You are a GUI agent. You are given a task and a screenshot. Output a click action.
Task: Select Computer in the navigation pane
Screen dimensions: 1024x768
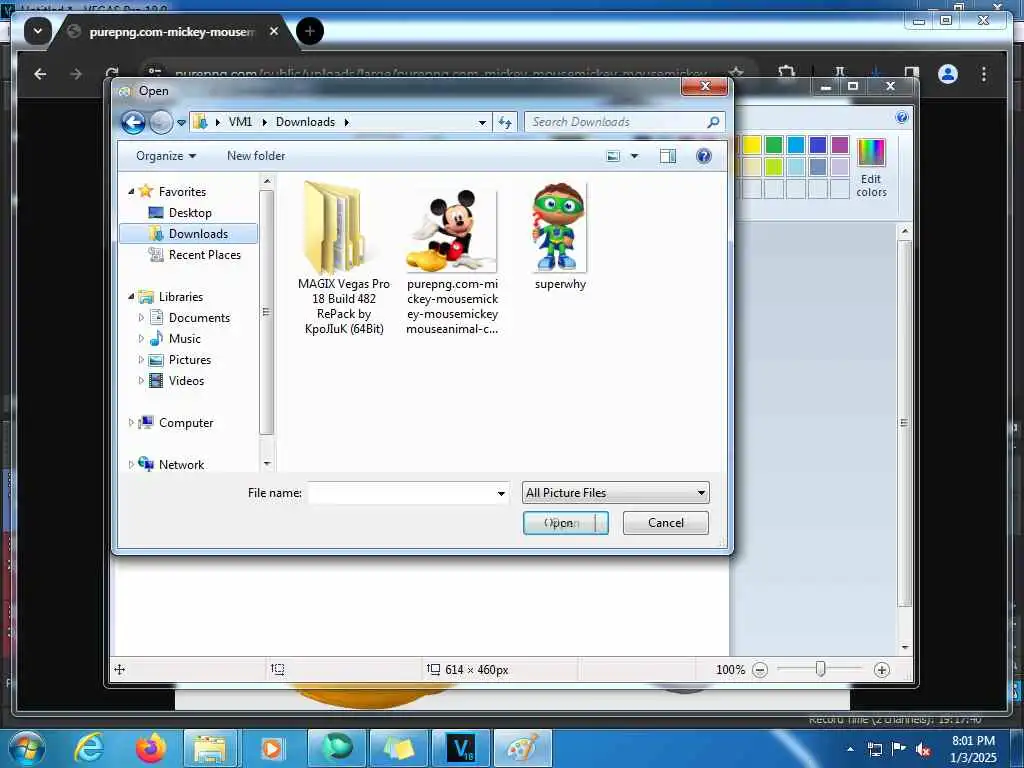(185, 423)
